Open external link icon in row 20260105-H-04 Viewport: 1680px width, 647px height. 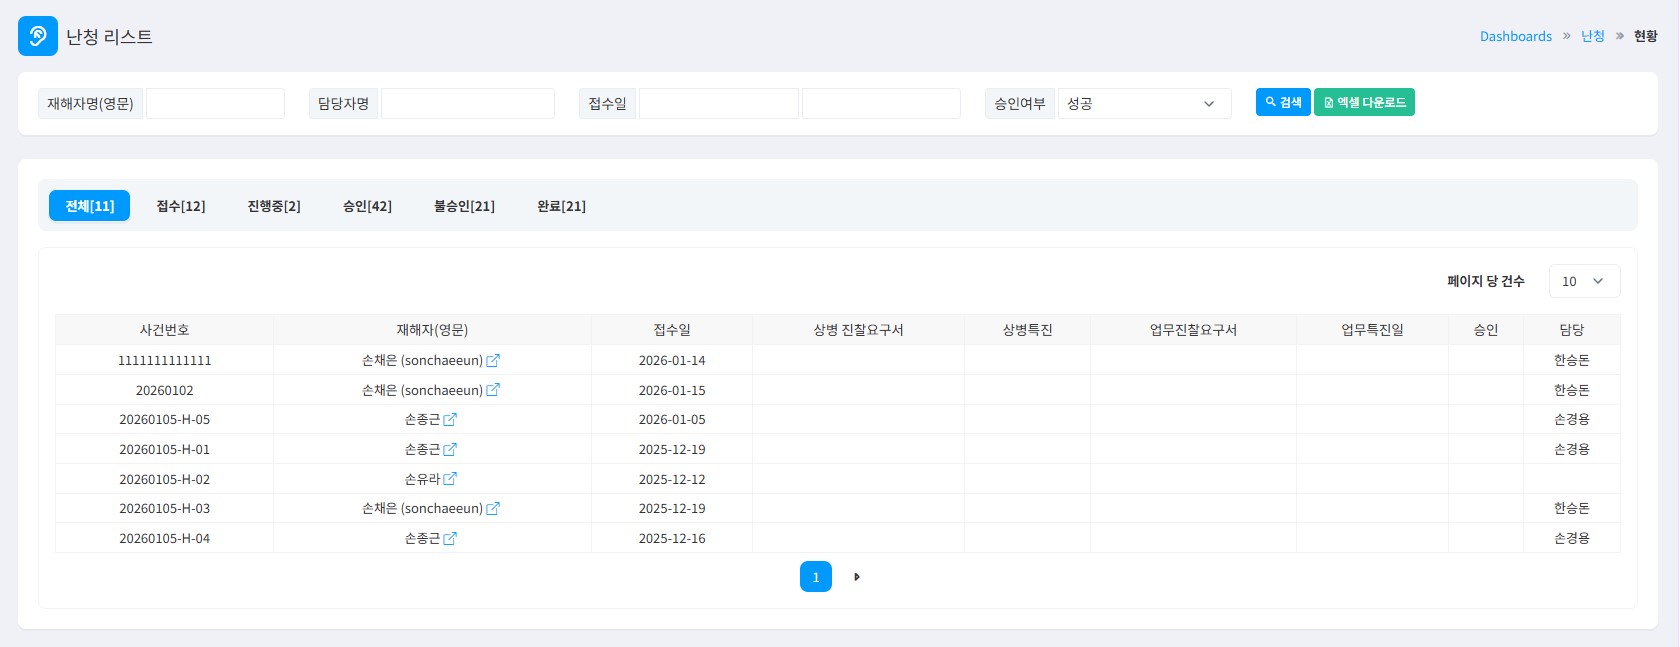(x=450, y=538)
